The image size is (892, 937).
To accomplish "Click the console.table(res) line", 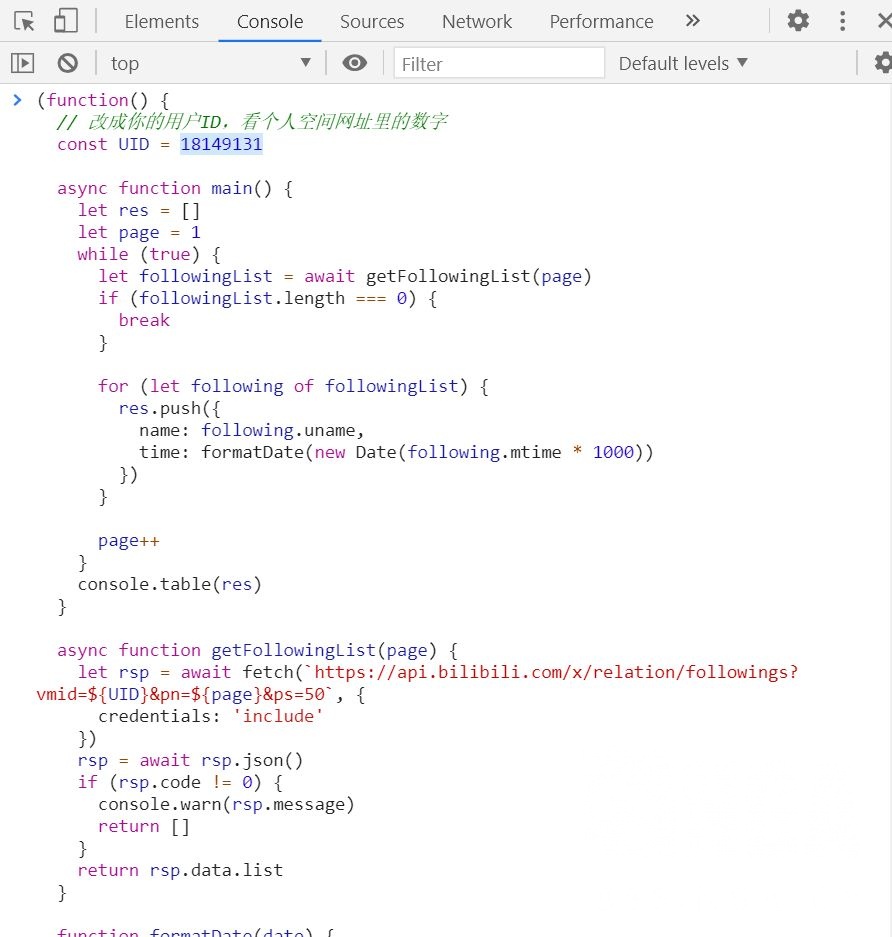I will click(170, 584).
